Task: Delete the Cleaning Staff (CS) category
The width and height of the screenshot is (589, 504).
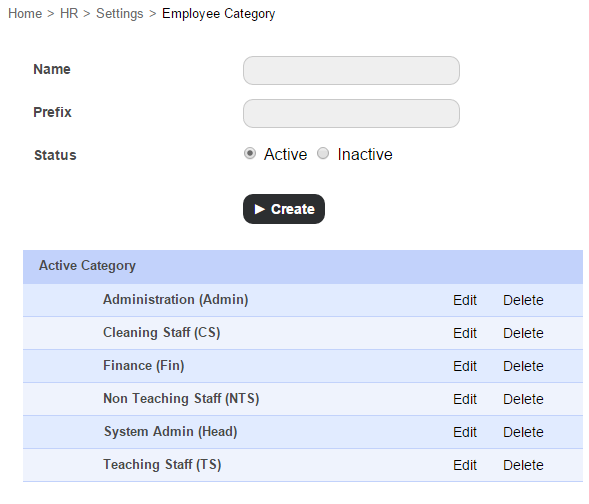Action: coord(523,333)
